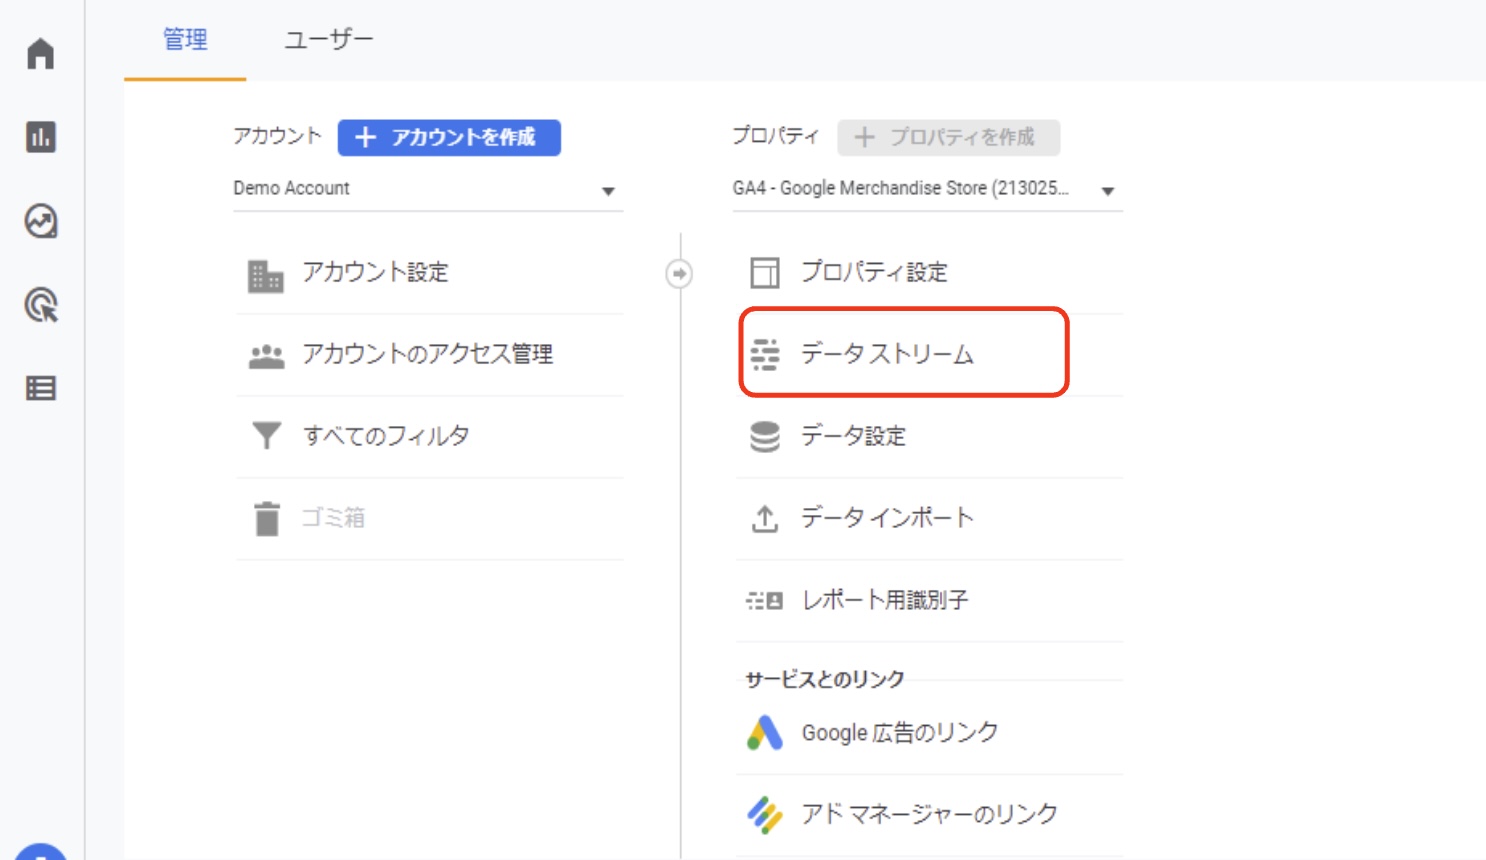Click the サービスとのリンク section heading
Viewport: 1486px width, 860px height.
coord(825,680)
